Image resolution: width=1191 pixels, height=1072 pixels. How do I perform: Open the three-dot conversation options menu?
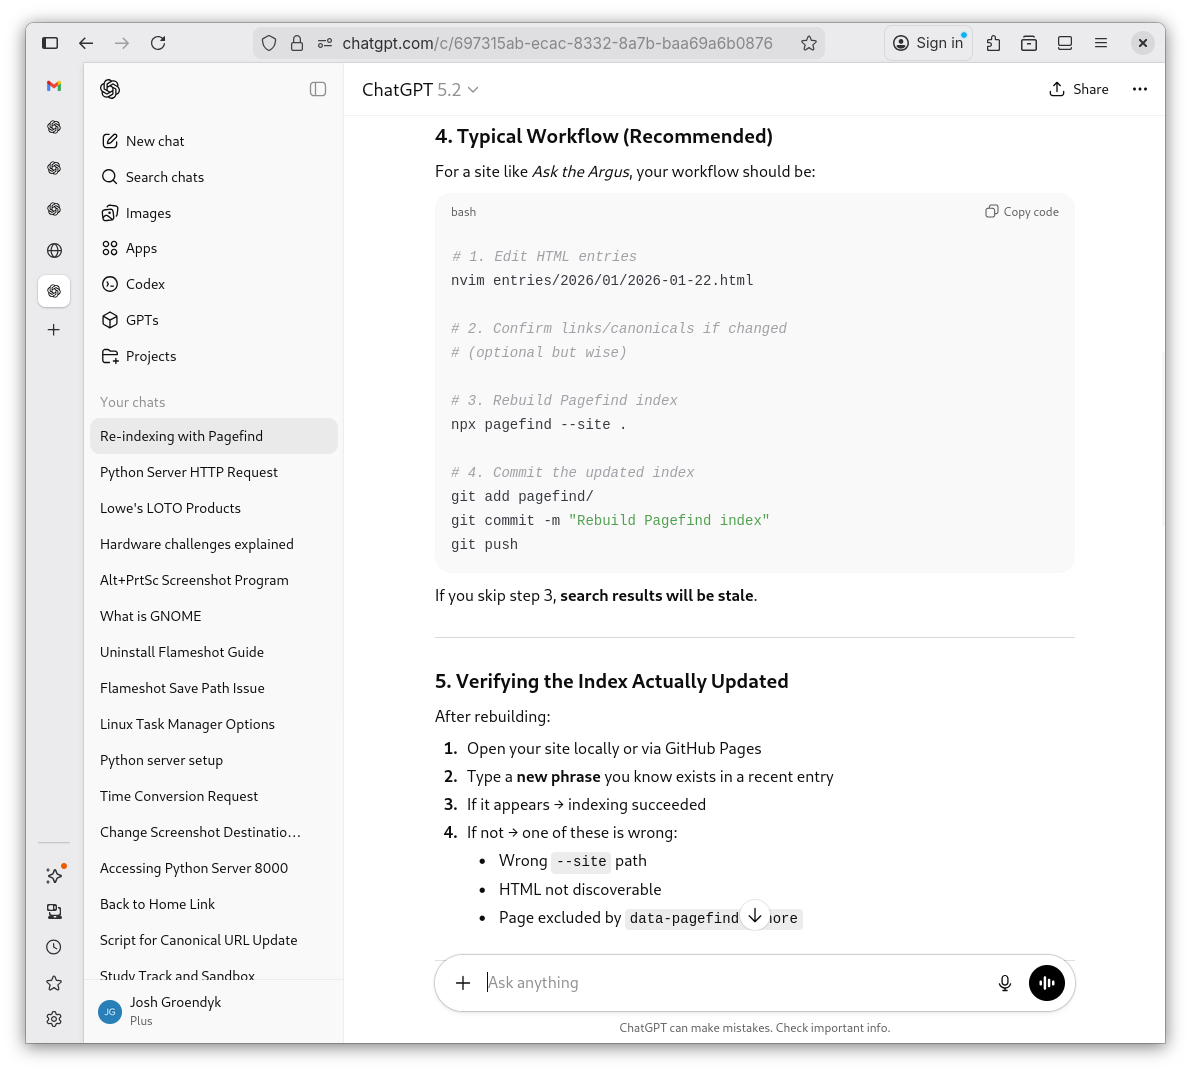tap(1140, 89)
